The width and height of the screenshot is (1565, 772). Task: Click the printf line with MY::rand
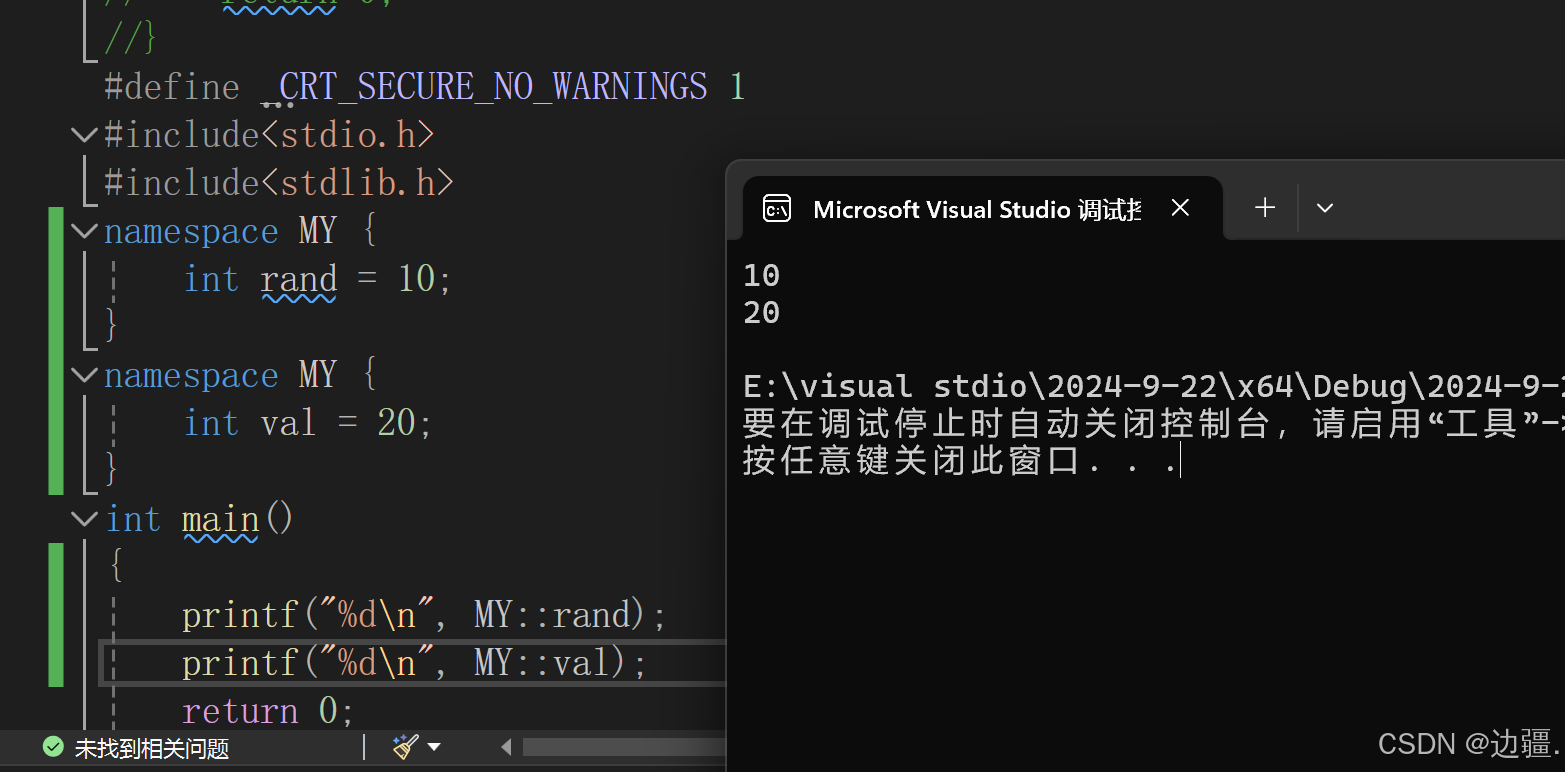click(424, 614)
